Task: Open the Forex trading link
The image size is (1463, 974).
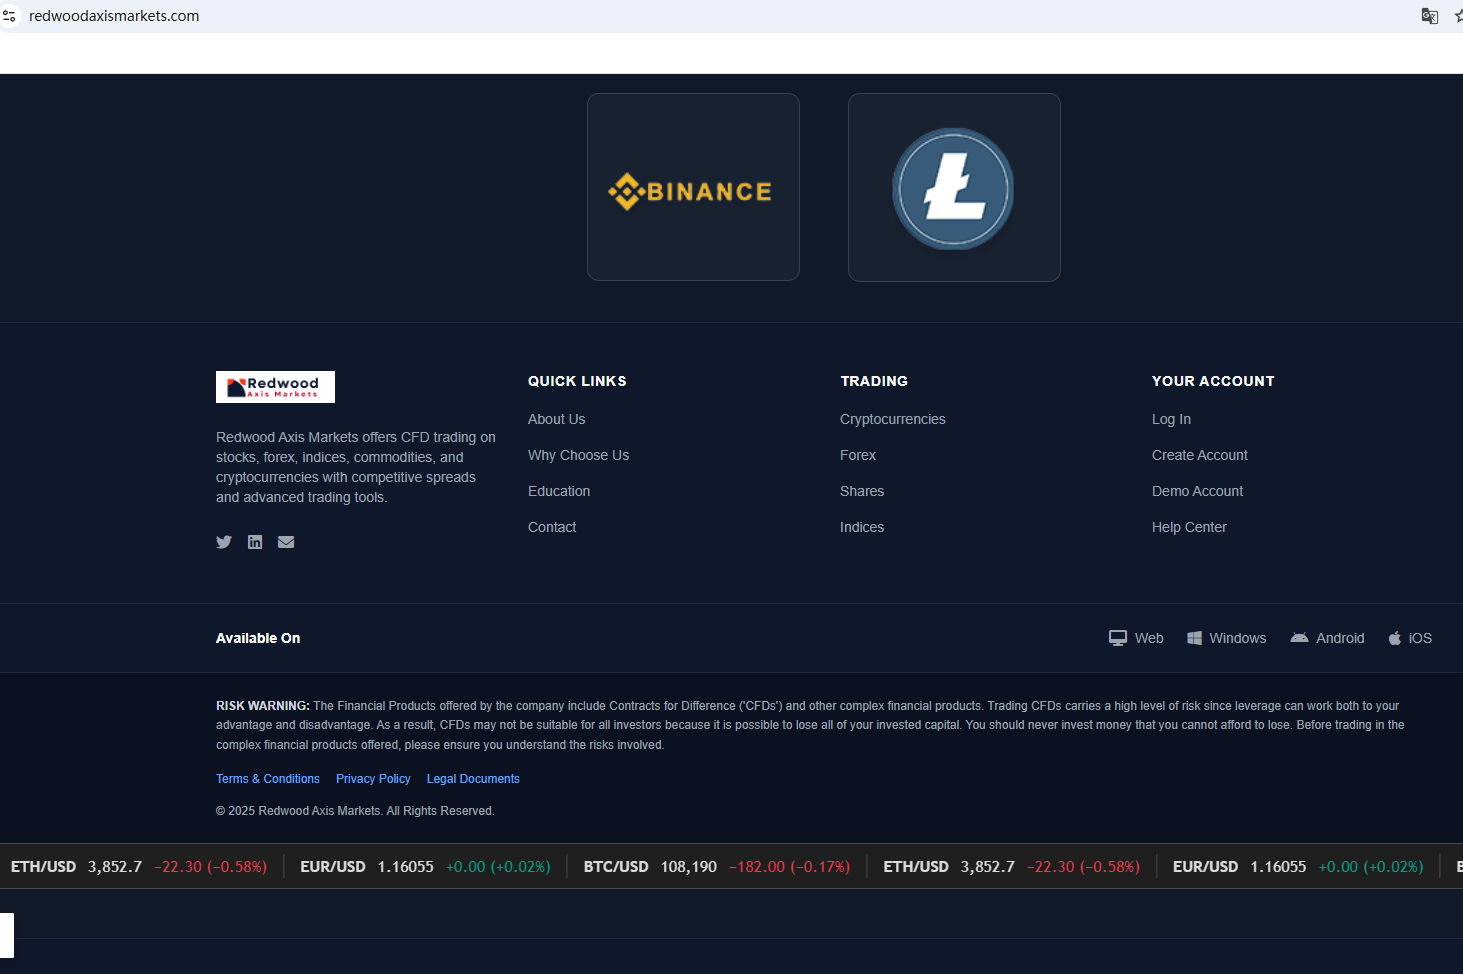Action: click(858, 455)
